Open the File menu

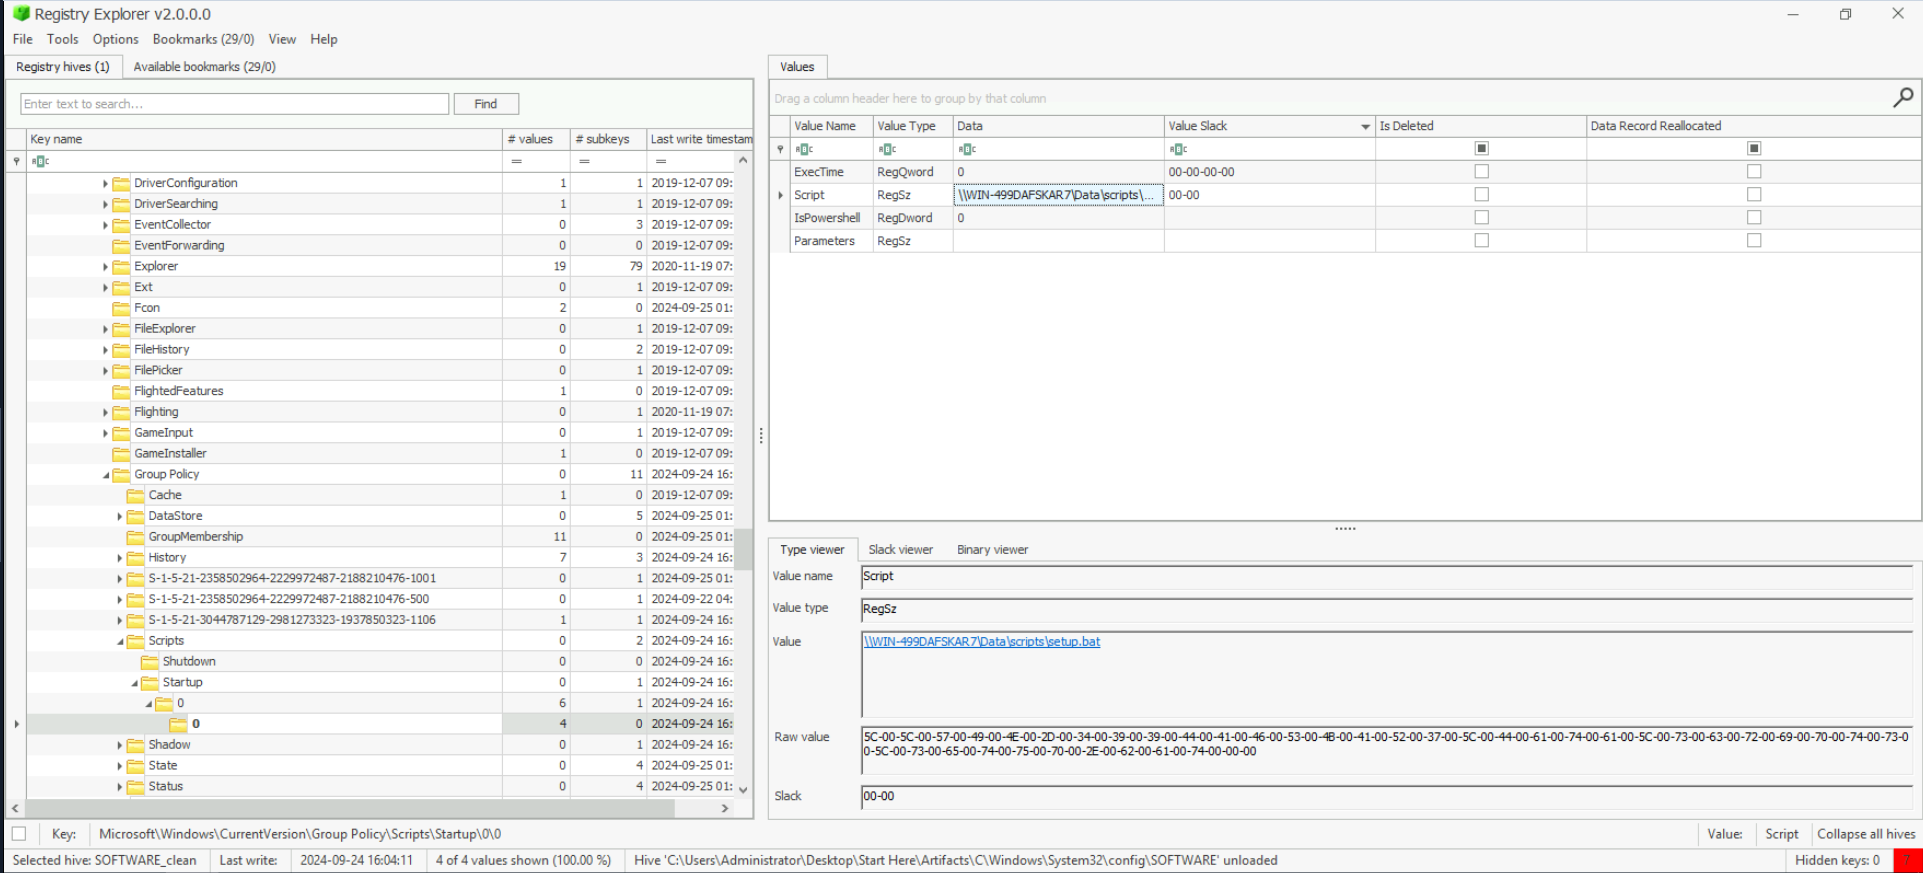22,39
